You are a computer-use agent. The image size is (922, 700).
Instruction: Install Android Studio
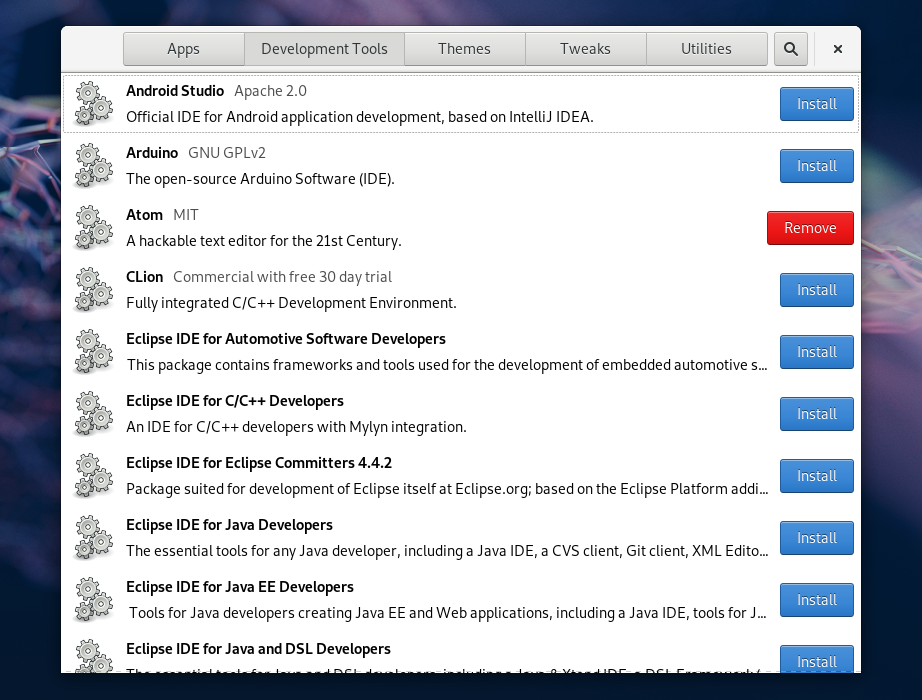[x=816, y=103]
